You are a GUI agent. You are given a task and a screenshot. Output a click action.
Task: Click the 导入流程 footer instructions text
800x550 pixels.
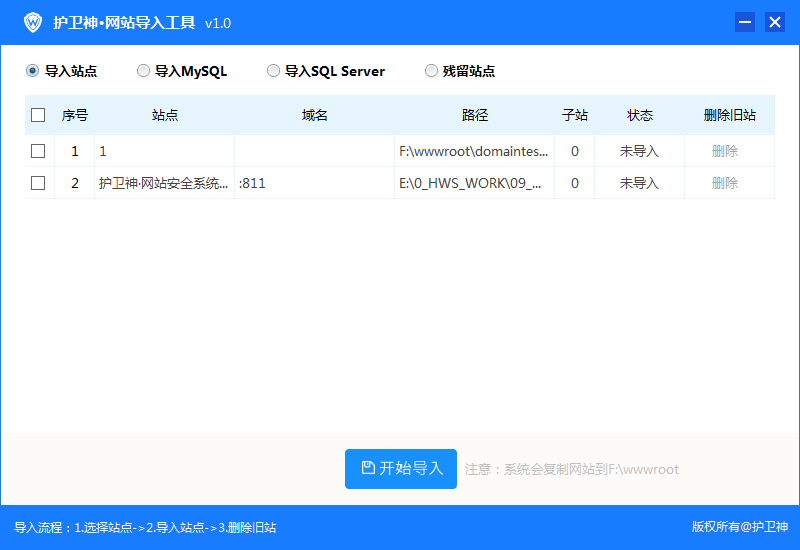[145, 528]
